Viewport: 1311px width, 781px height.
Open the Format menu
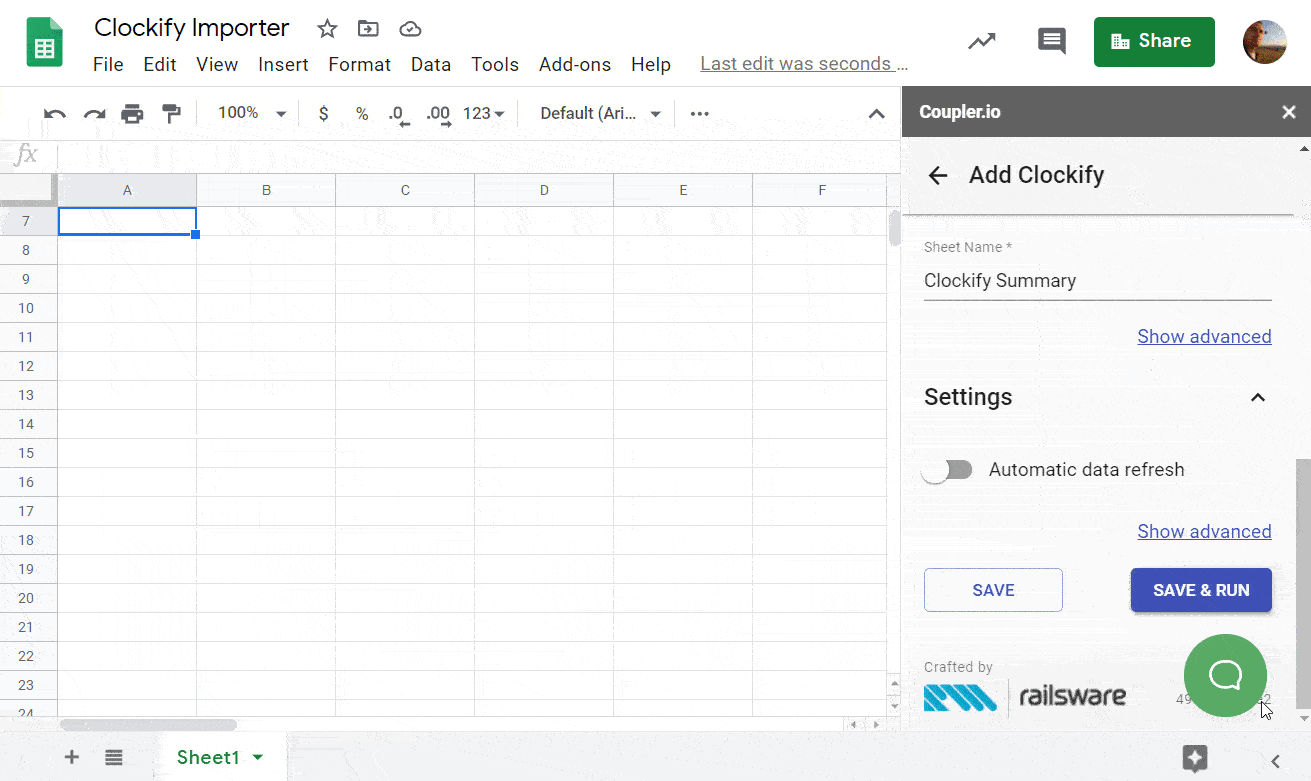(x=359, y=64)
